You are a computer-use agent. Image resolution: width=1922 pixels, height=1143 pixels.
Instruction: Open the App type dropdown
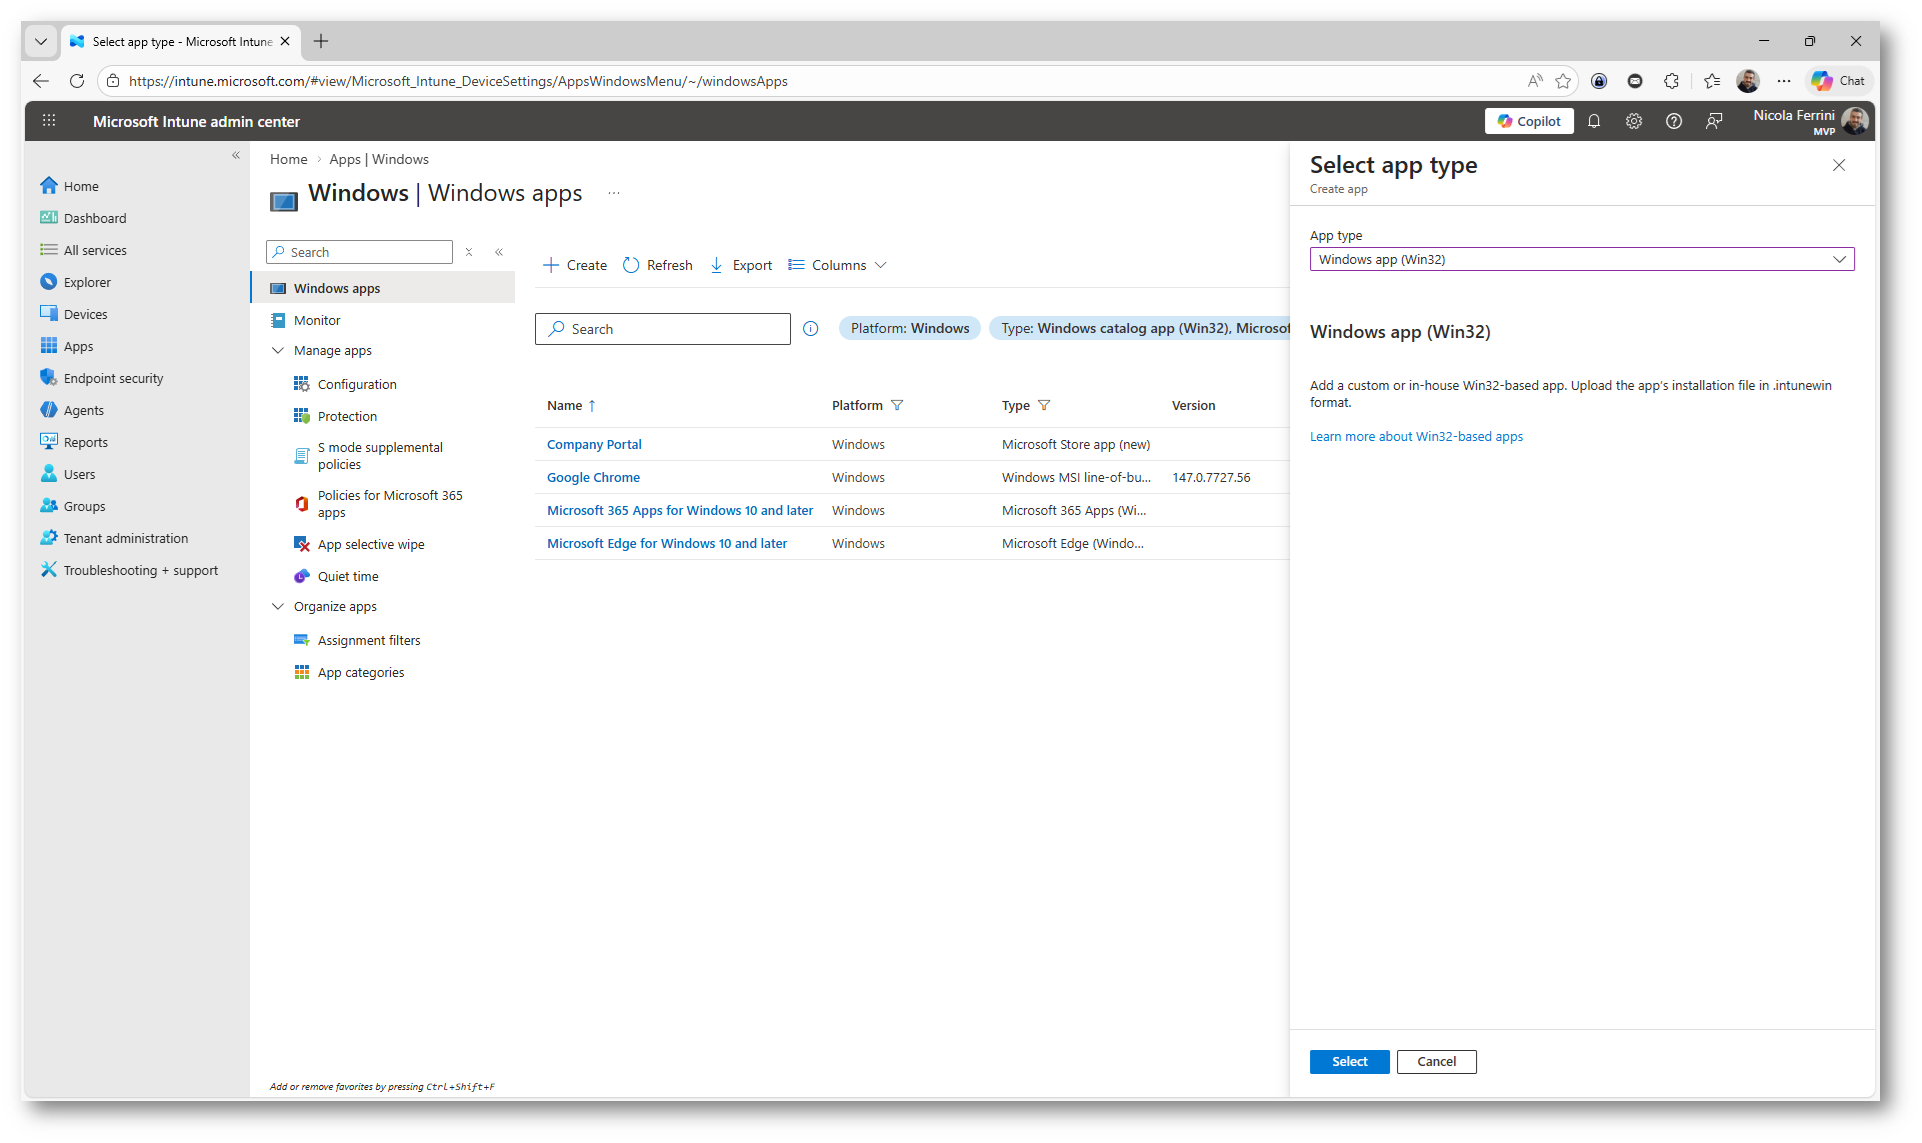[1581, 259]
